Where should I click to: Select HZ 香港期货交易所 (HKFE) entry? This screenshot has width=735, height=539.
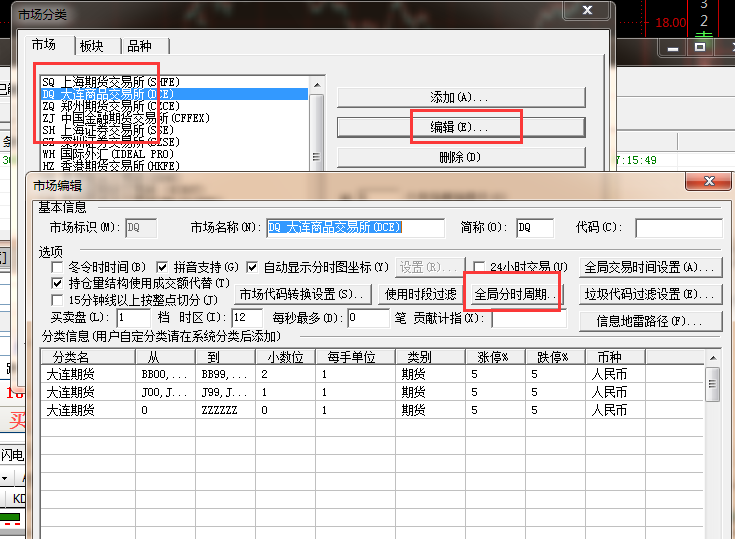[174, 165]
